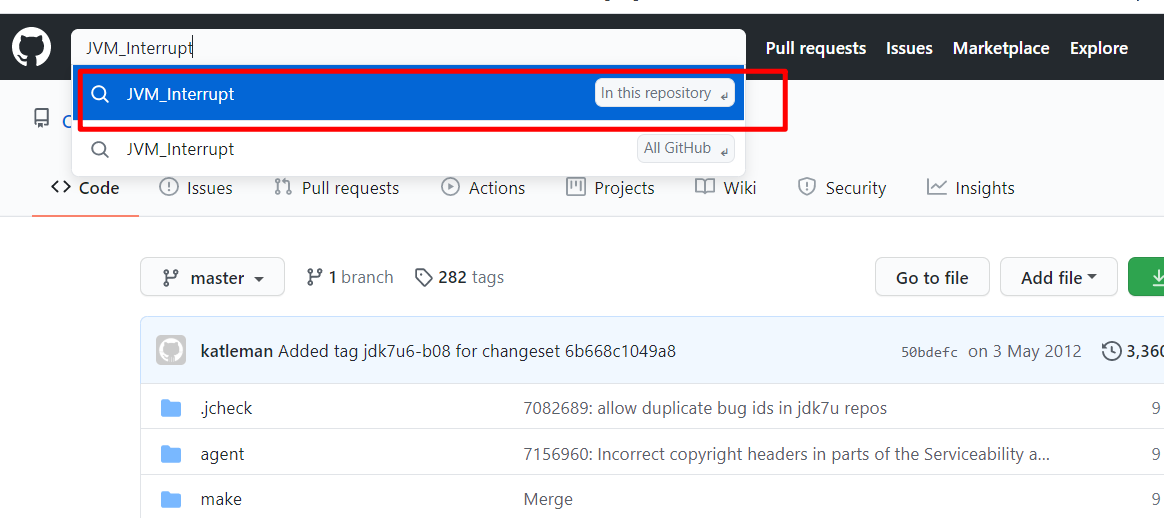Click the green download Code button
The image size is (1164, 518).
[x=1146, y=277]
